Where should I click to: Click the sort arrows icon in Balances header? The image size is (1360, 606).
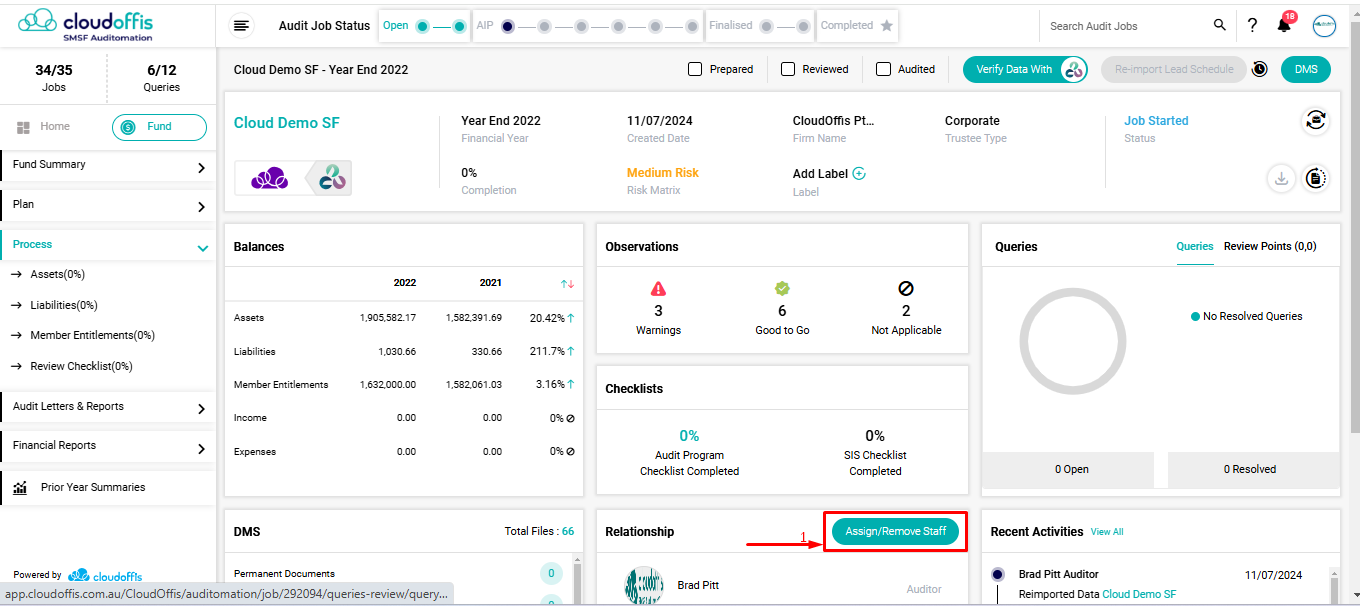coord(568,283)
